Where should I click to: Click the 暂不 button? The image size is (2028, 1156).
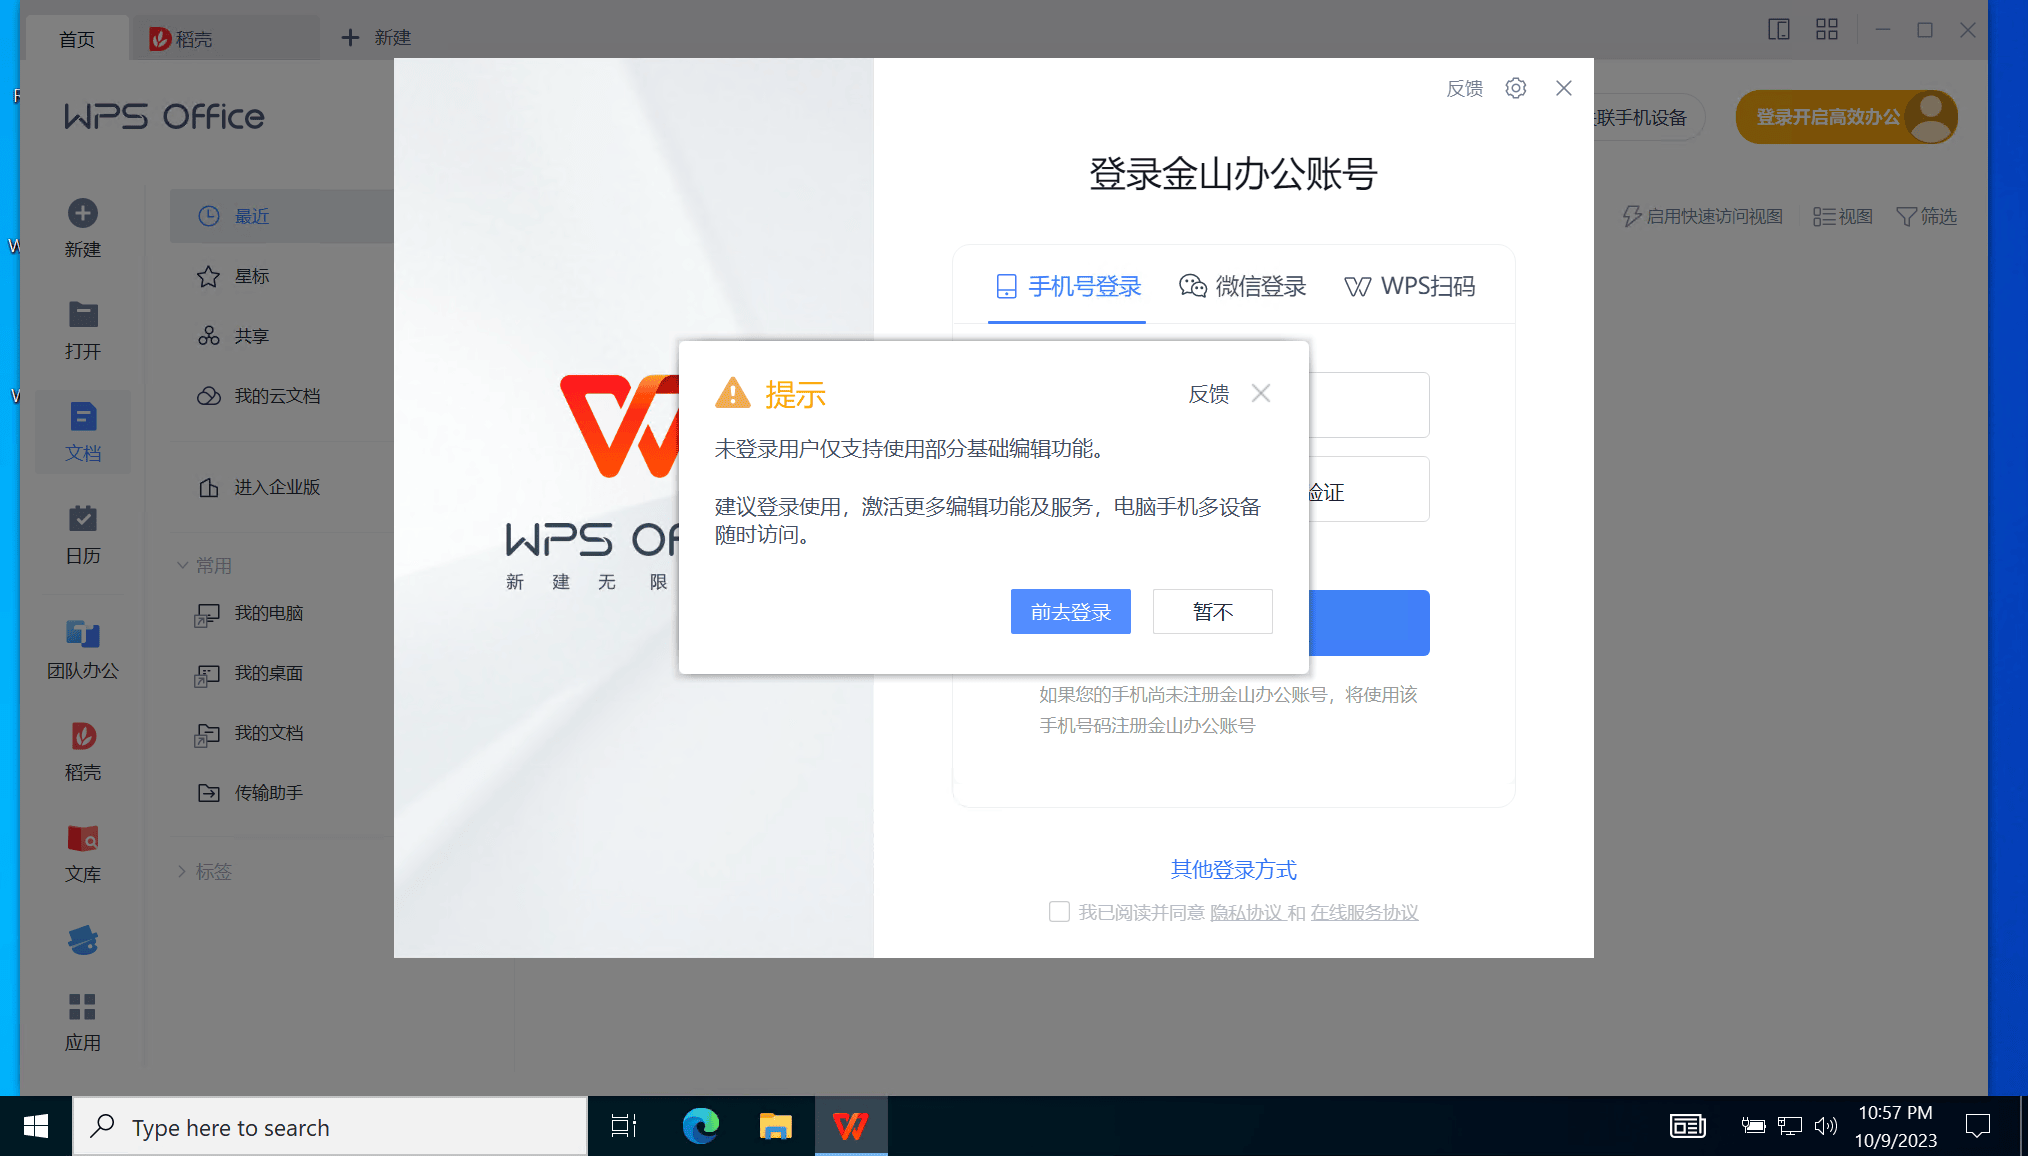[x=1212, y=611]
